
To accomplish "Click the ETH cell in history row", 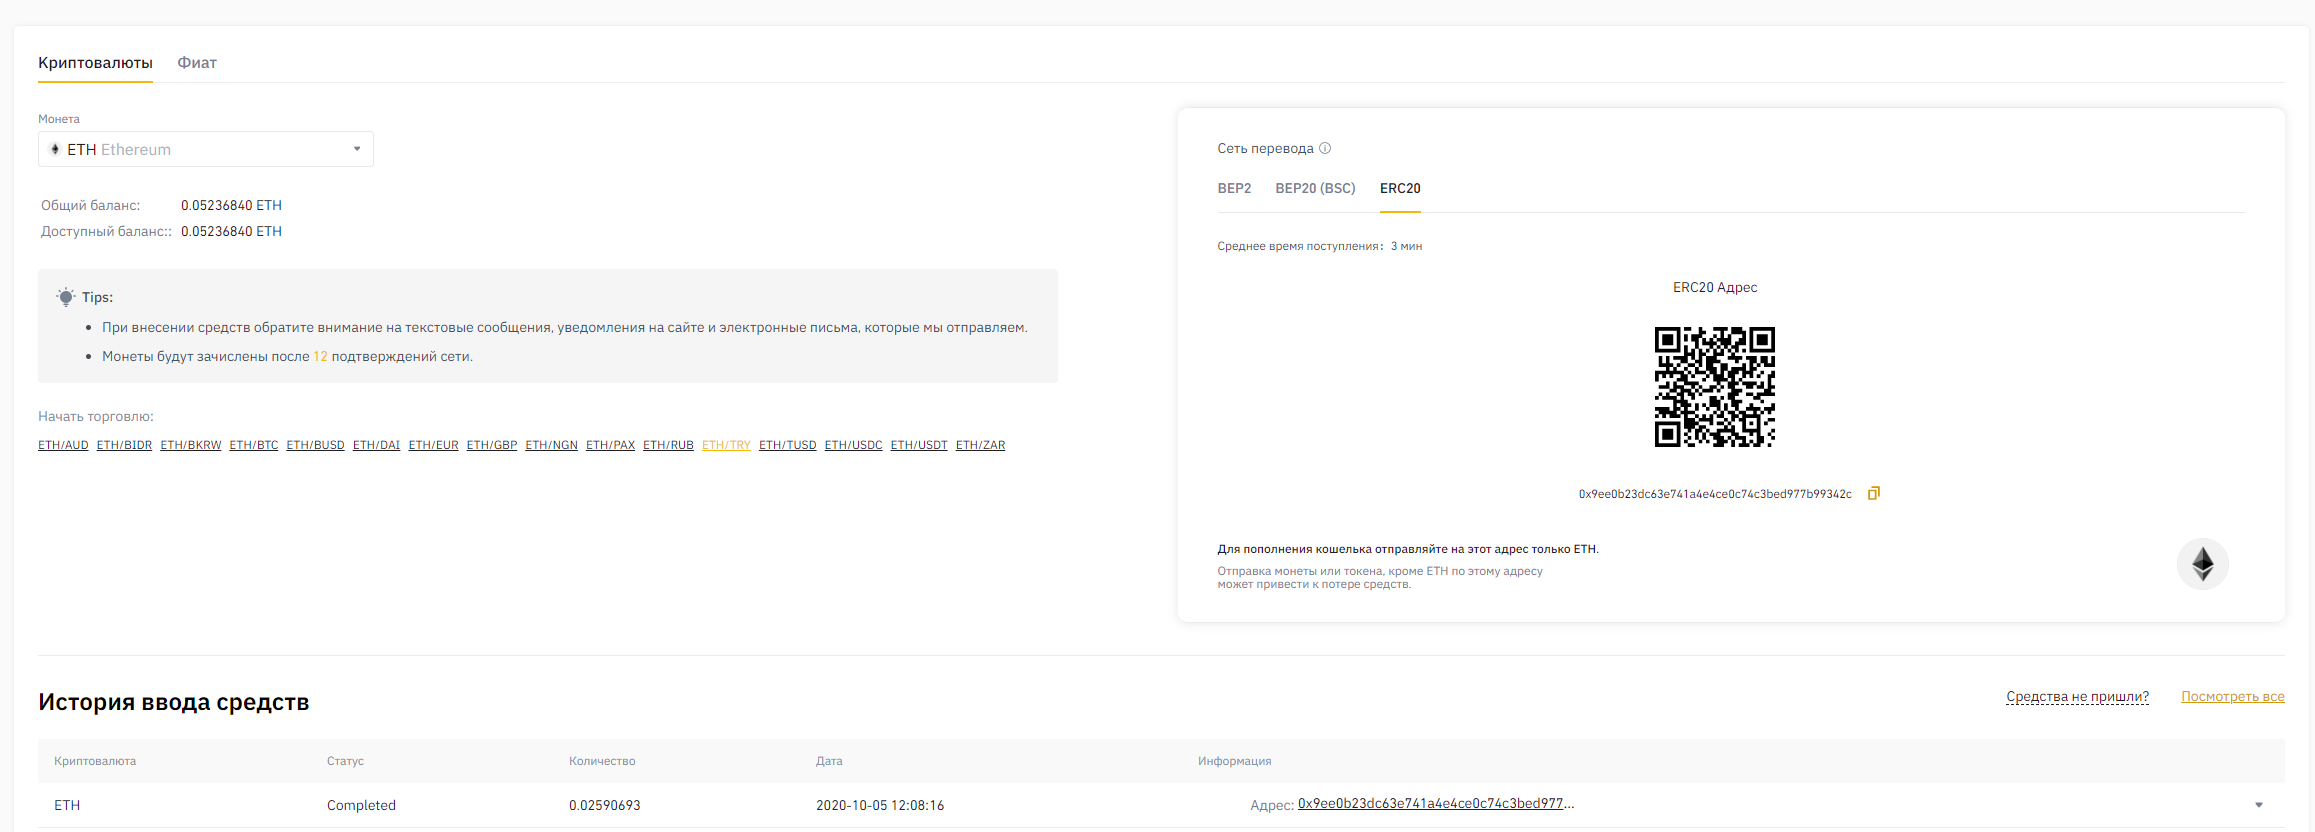I will tap(67, 805).
